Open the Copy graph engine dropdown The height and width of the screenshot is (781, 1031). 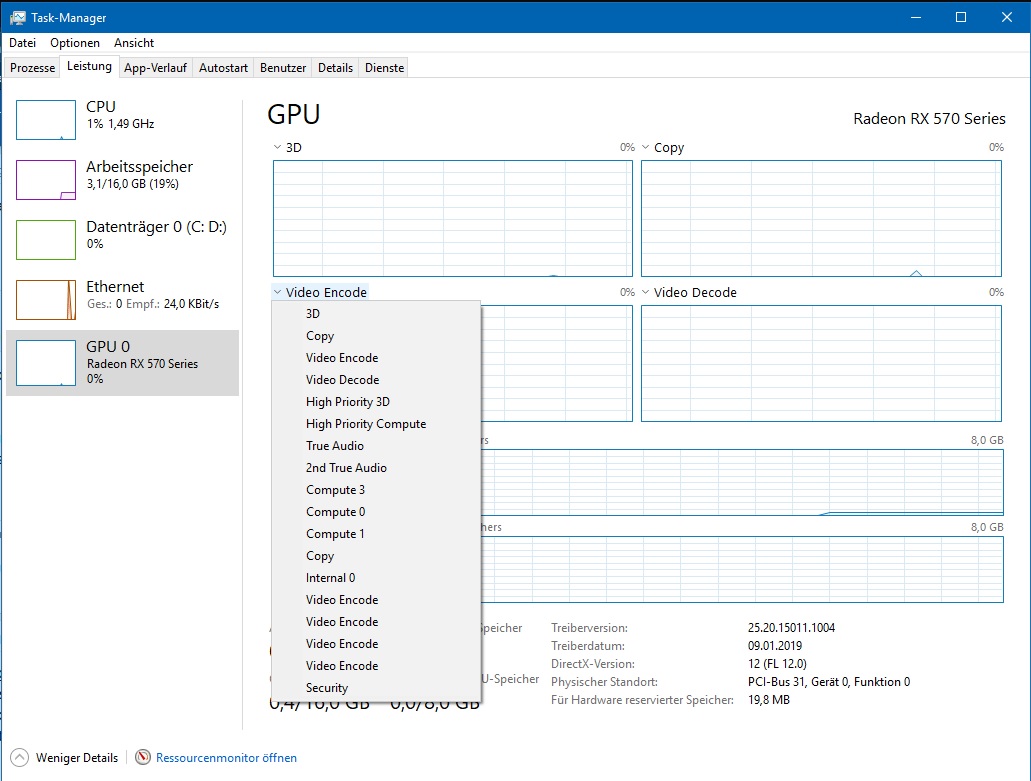click(663, 147)
